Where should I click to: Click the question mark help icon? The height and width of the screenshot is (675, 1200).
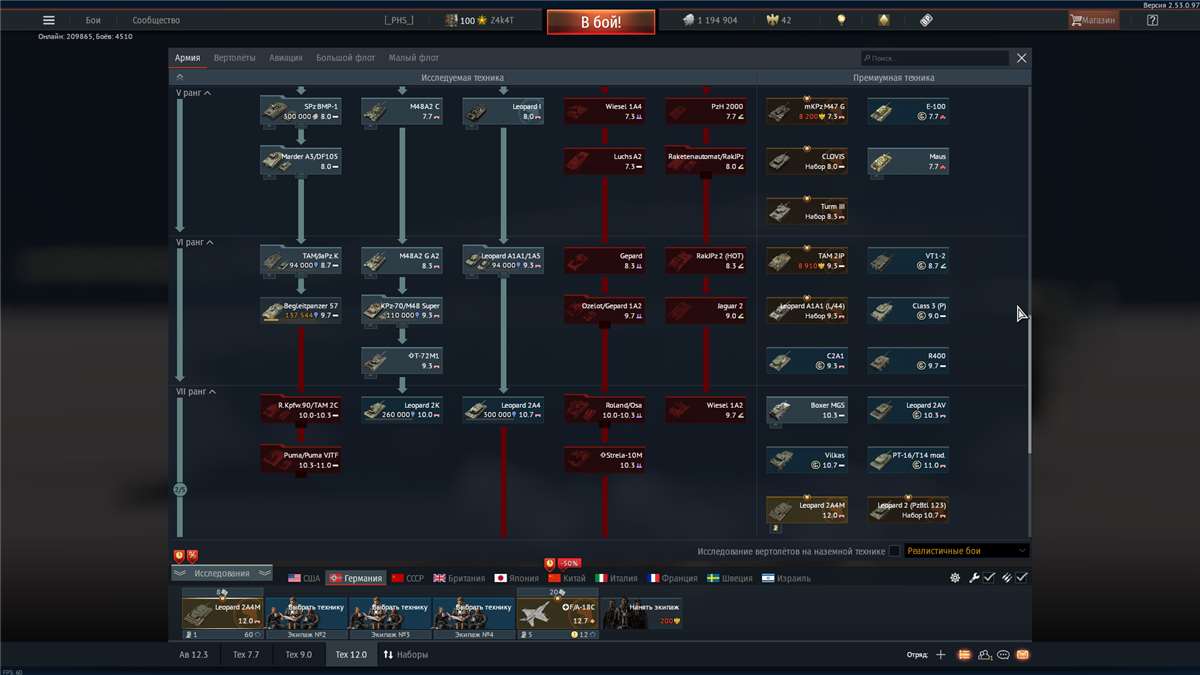pos(1152,20)
